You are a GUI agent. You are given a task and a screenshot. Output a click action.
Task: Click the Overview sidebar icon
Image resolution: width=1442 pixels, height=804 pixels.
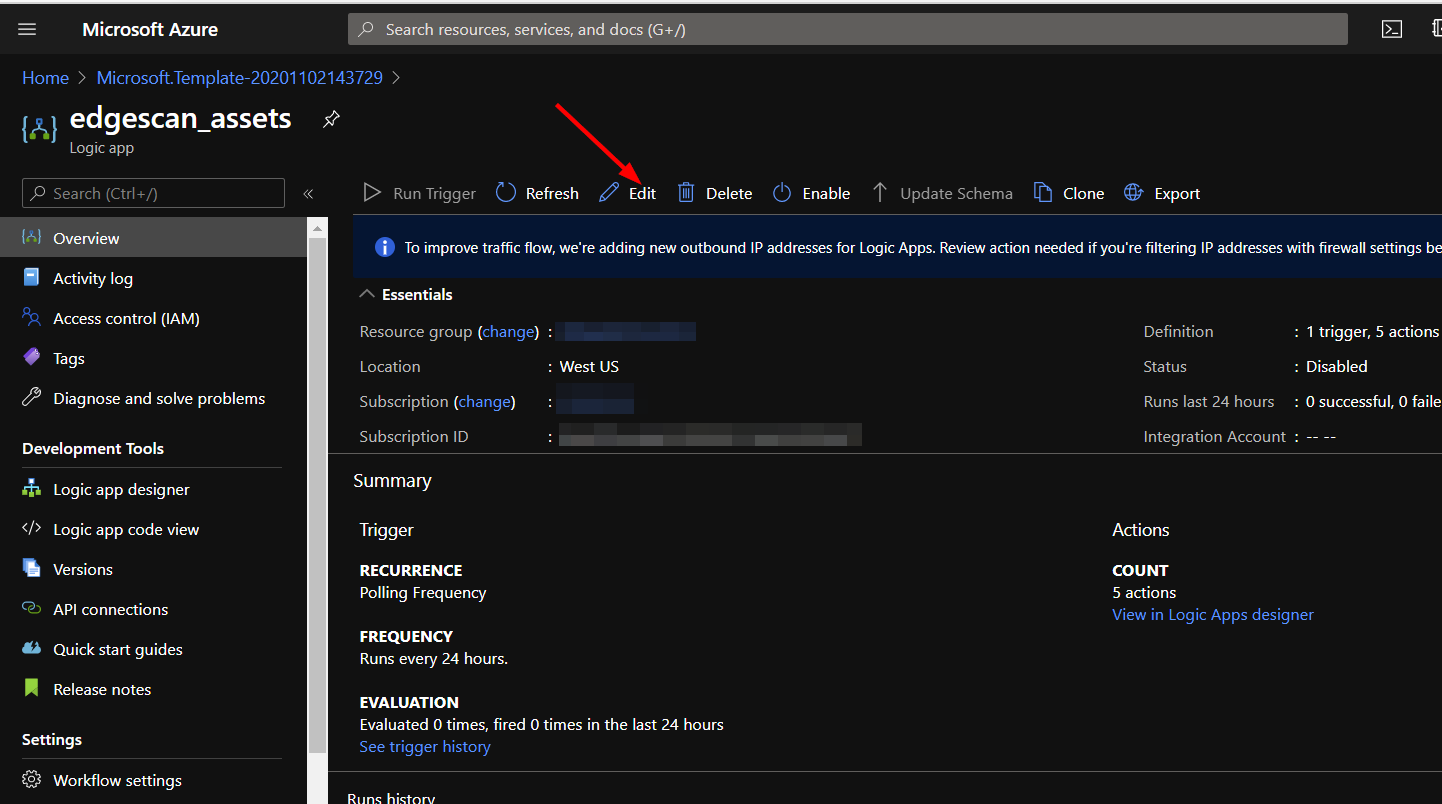point(32,238)
